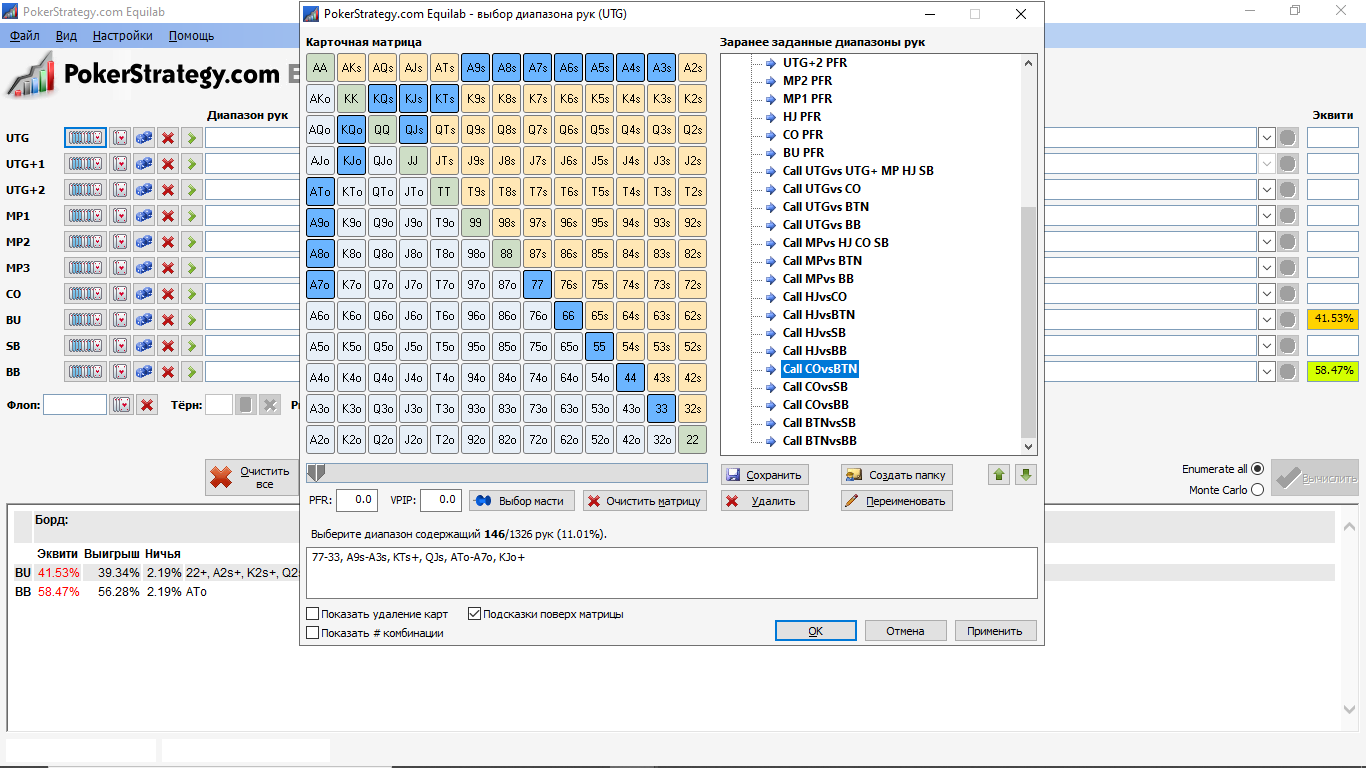Viewport: 1366px width, 768px height.
Task: Select the Call UTGvs CO preset range
Action: 821,189
